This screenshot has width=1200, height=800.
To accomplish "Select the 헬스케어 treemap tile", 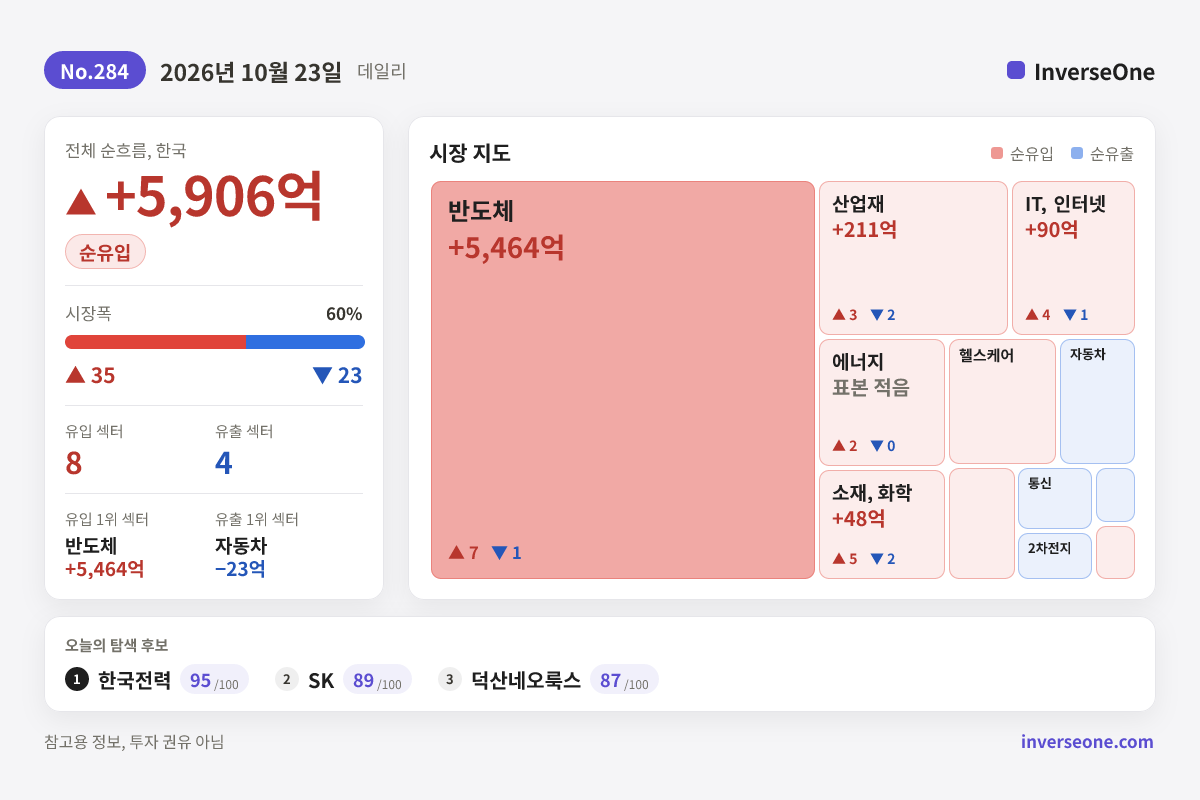I will 1002,402.
